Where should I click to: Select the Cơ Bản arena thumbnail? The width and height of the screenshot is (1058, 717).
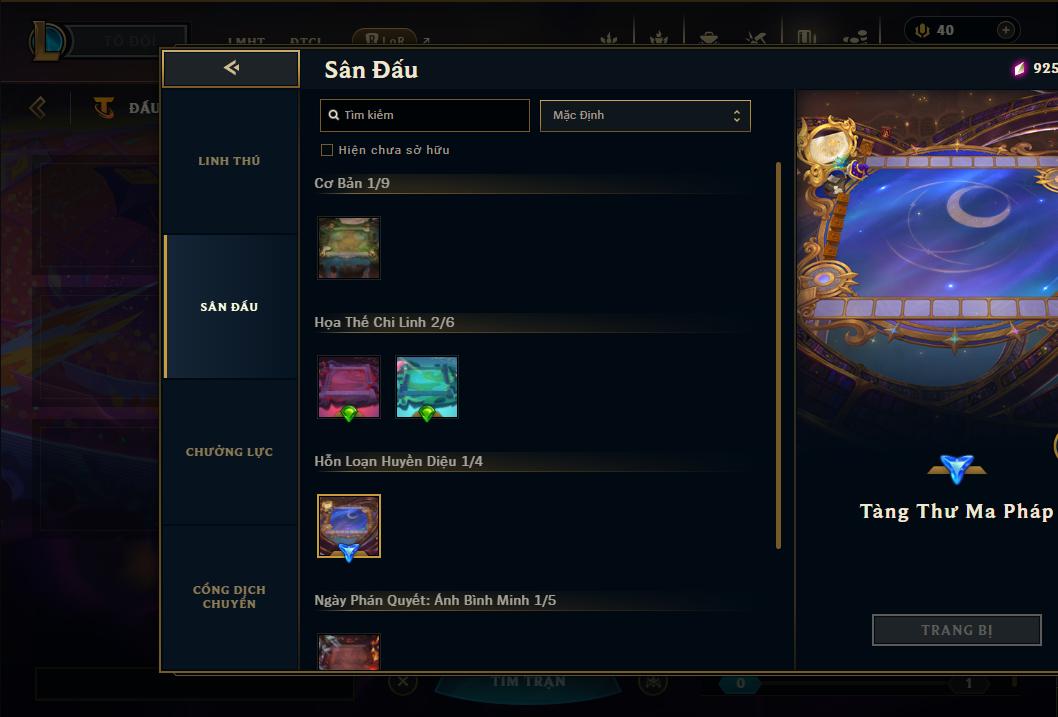(x=349, y=248)
